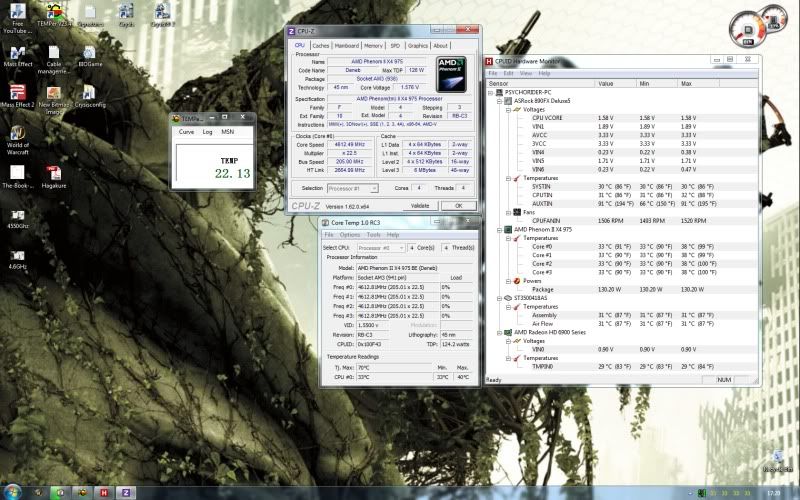Open the View menu in HWMonitor
This screenshot has width=800, height=500.
[x=526, y=73]
